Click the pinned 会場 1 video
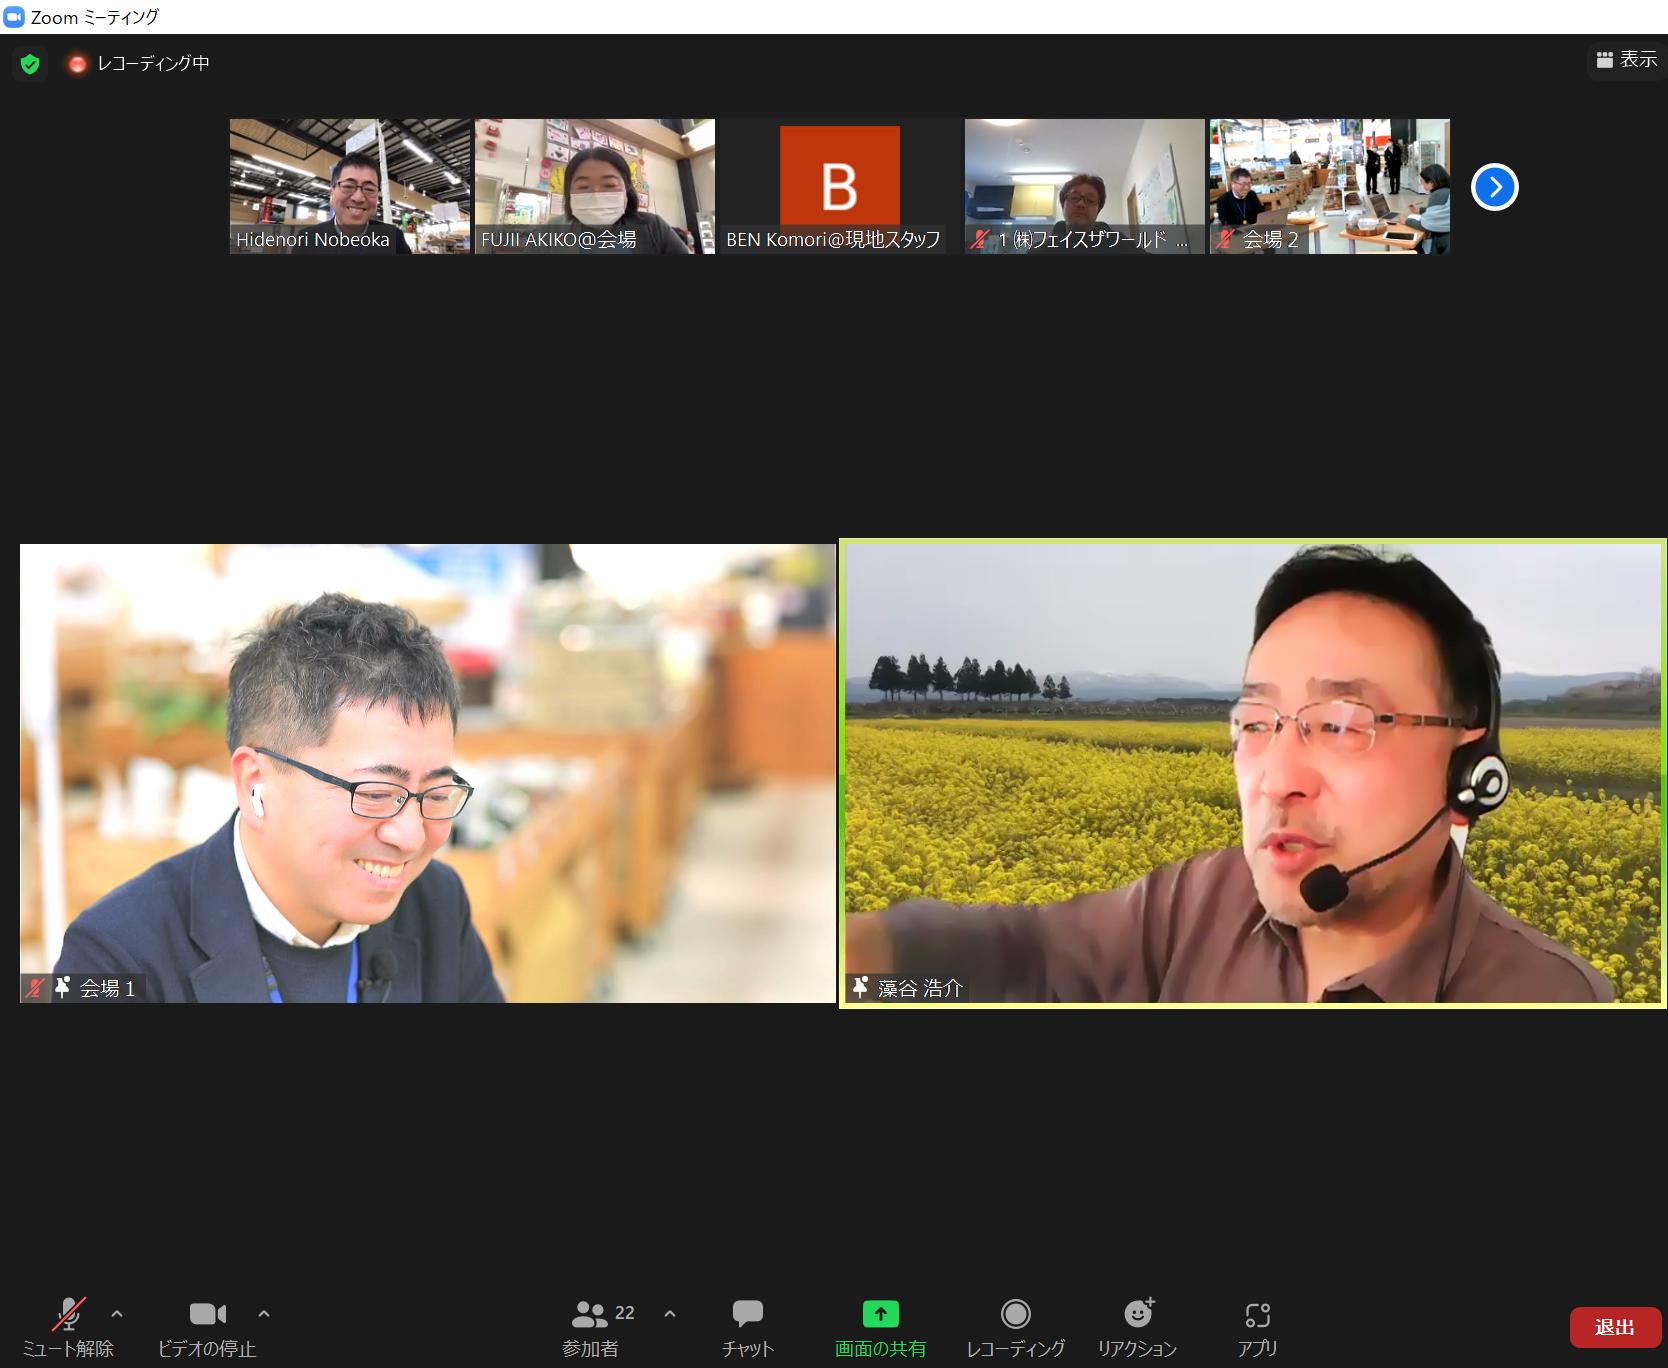The height and width of the screenshot is (1368, 1668). pos(428,773)
